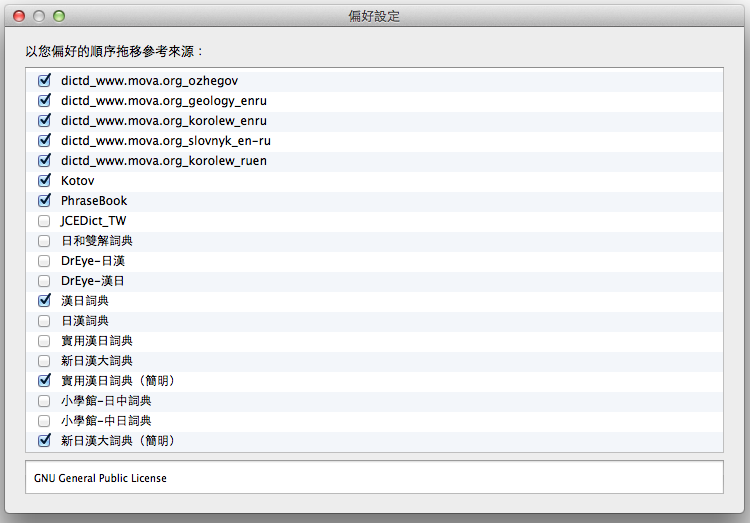Check the 小學館-日中詞典 checkbox

click(44, 401)
